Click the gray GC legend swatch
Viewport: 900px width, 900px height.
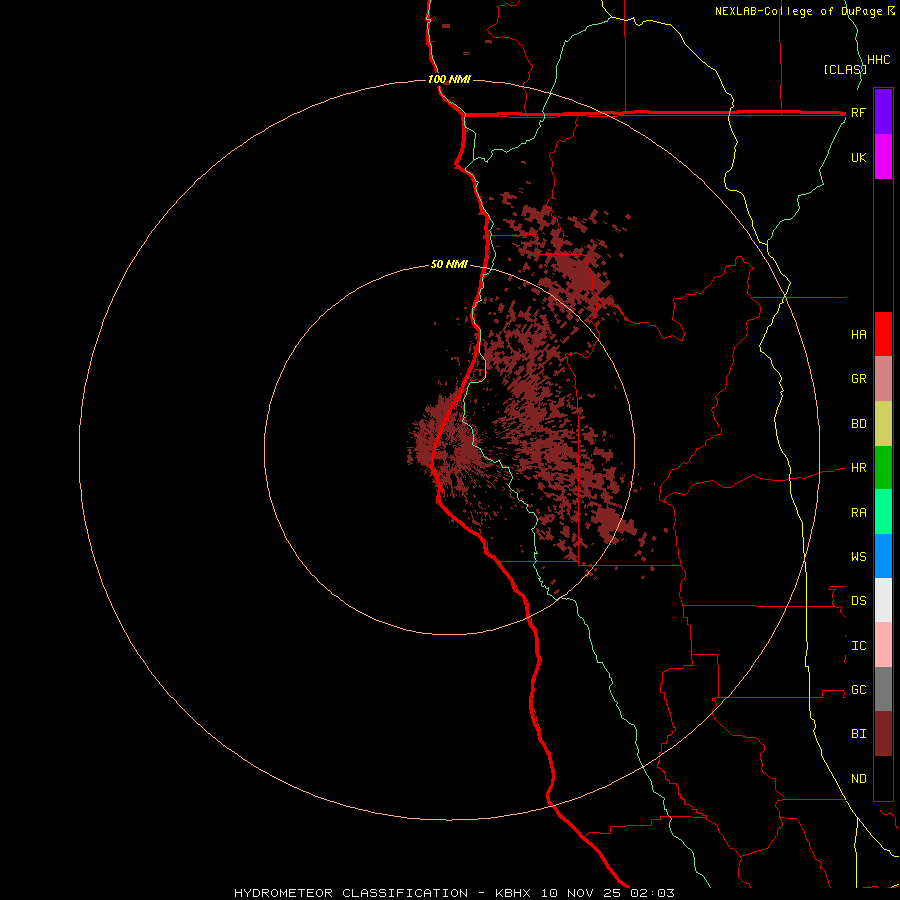[883, 689]
